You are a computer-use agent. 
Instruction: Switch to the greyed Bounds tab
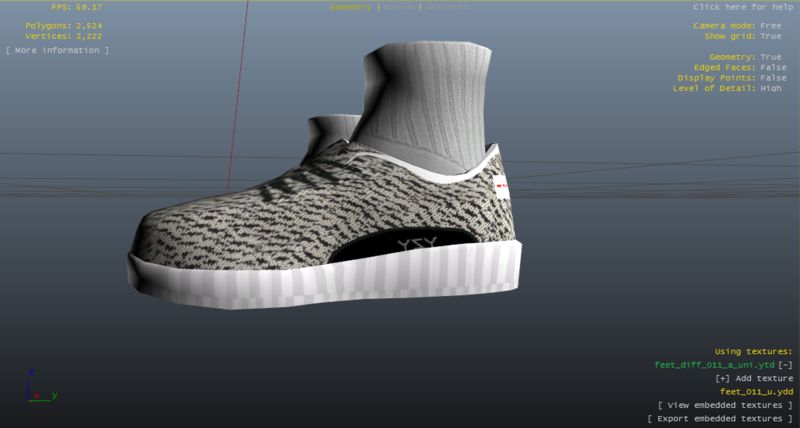(x=399, y=7)
